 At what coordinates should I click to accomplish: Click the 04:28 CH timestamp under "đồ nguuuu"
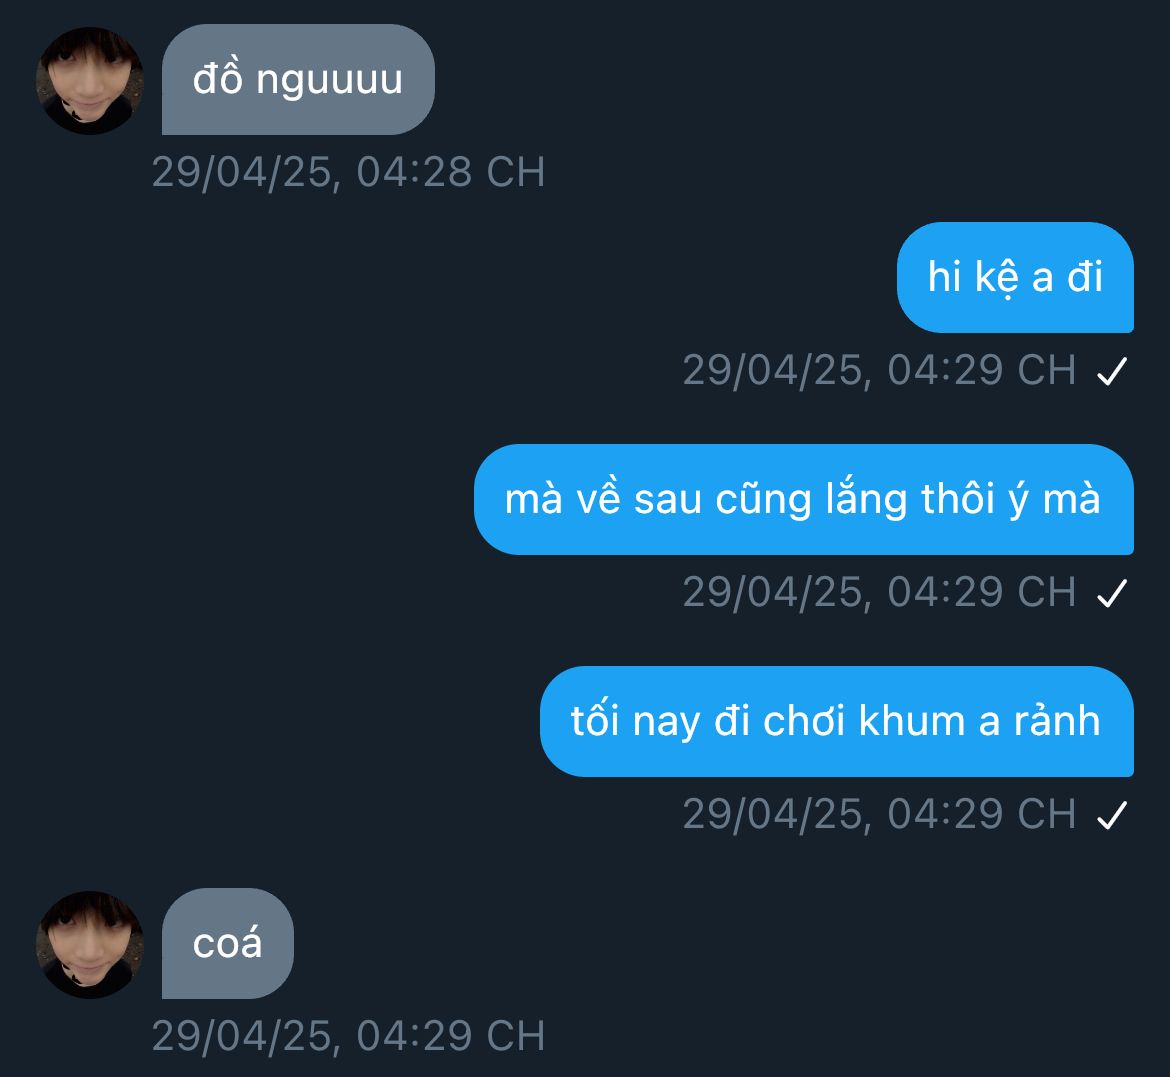coord(348,172)
